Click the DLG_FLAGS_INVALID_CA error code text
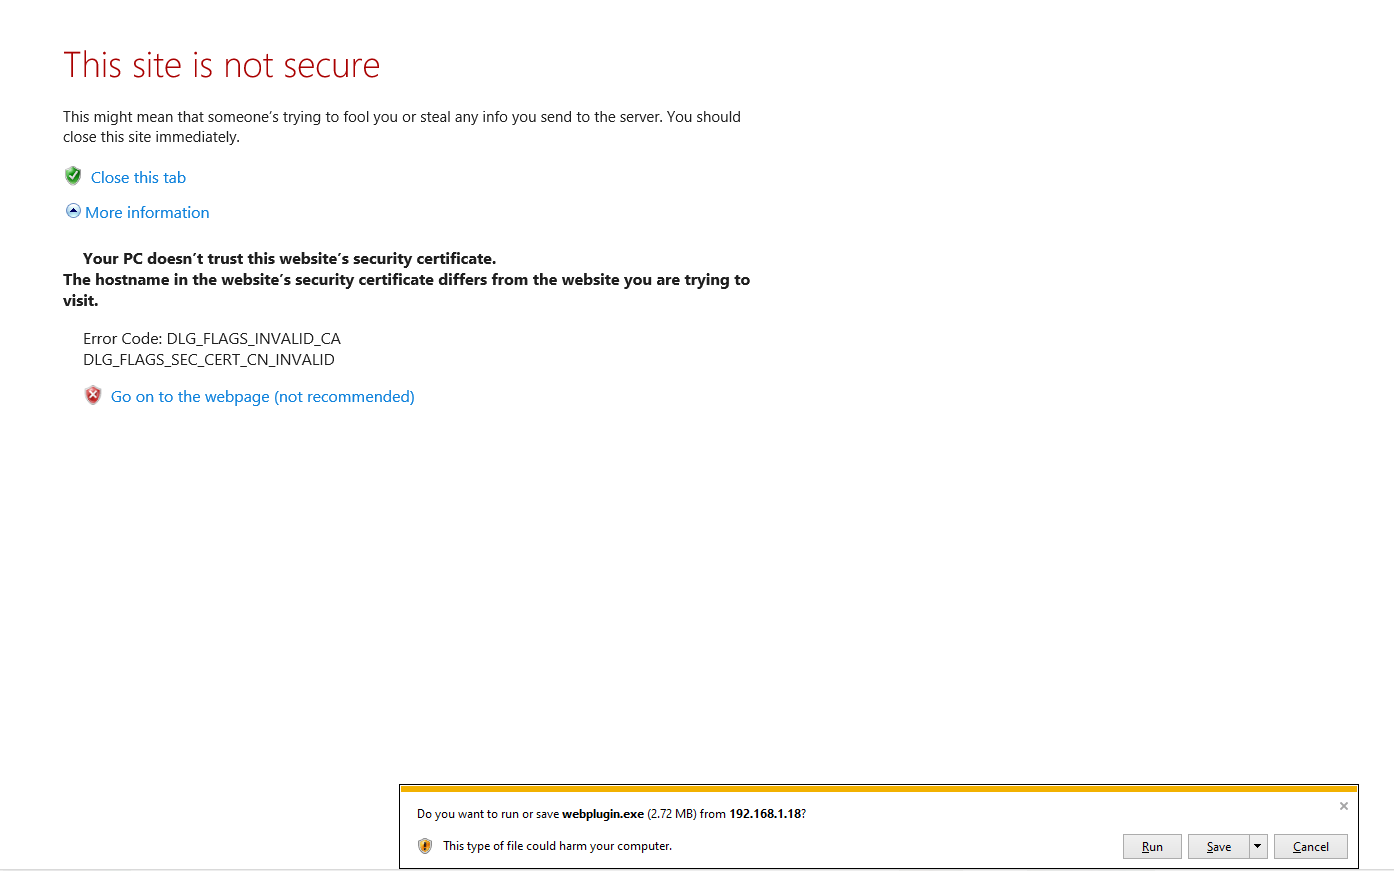Image resolution: width=1394 pixels, height=871 pixels. pyautogui.click(x=253, y=339)
